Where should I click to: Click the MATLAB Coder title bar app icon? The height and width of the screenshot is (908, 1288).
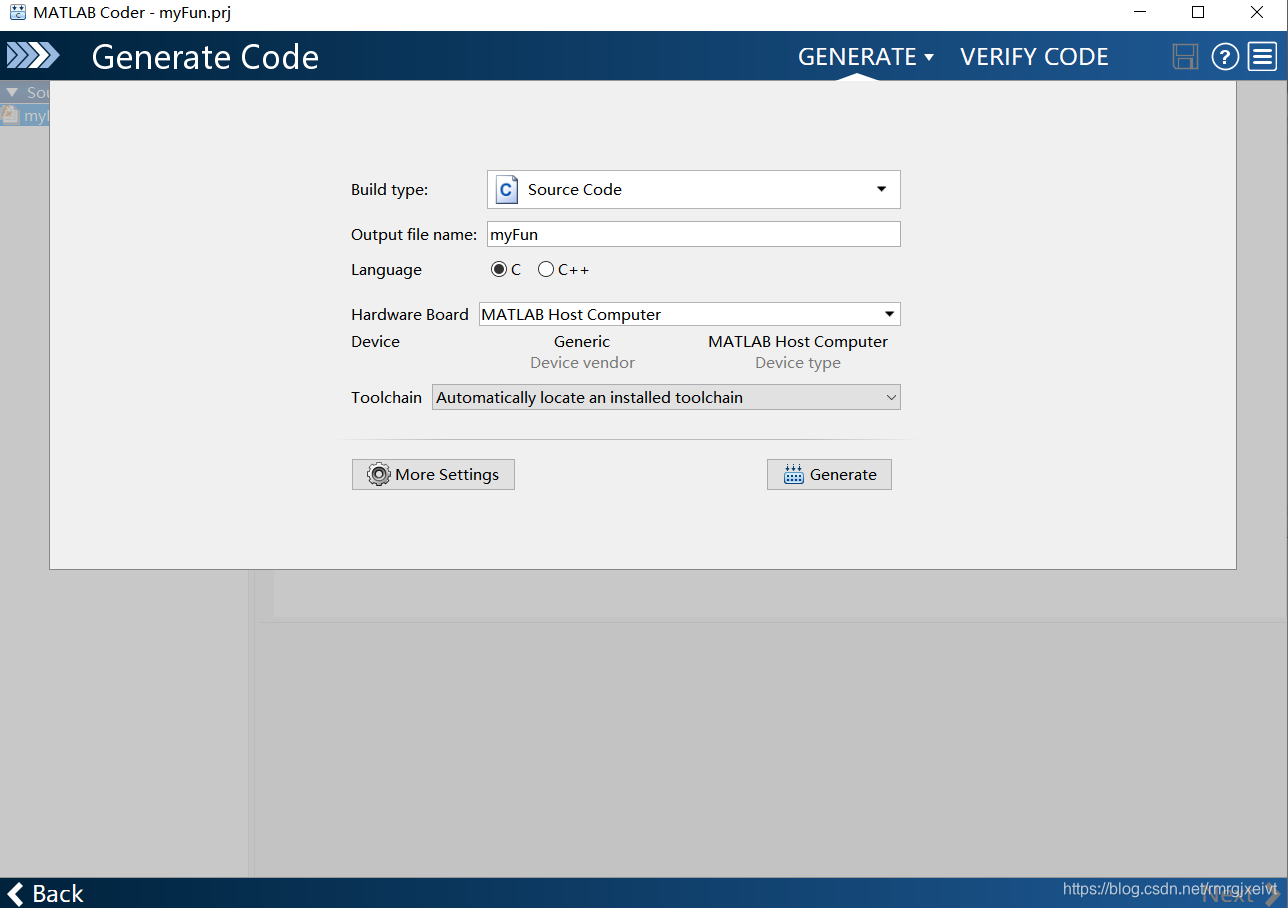(17, 13)
